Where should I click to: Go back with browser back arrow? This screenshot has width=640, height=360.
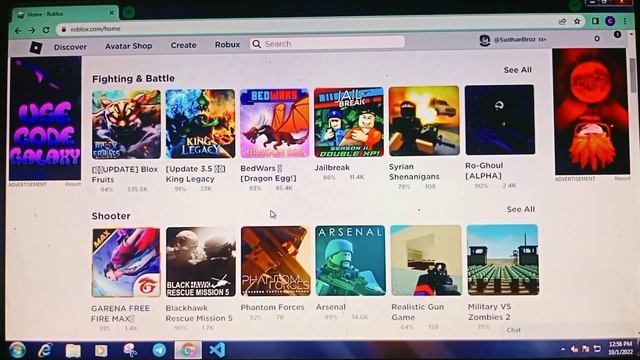pos(18,30)
